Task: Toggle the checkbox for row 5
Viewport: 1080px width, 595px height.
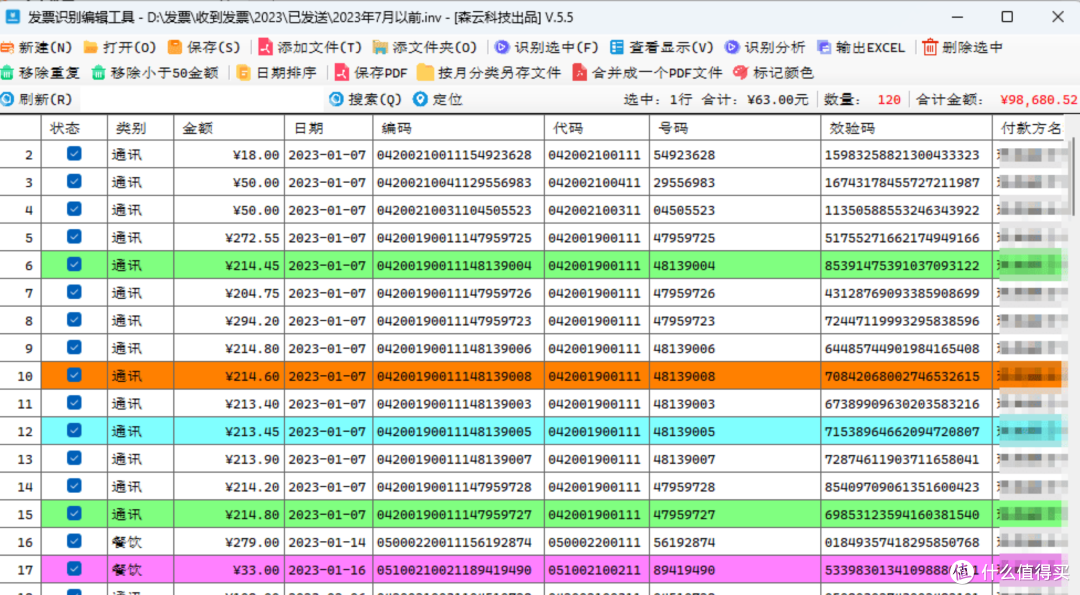Action: click(74, 236)
